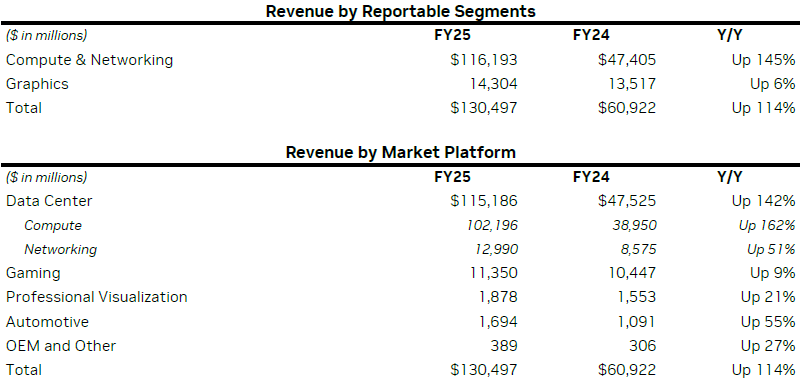Select the 1,091 Automotive FY24 value

tap(636, 322)
